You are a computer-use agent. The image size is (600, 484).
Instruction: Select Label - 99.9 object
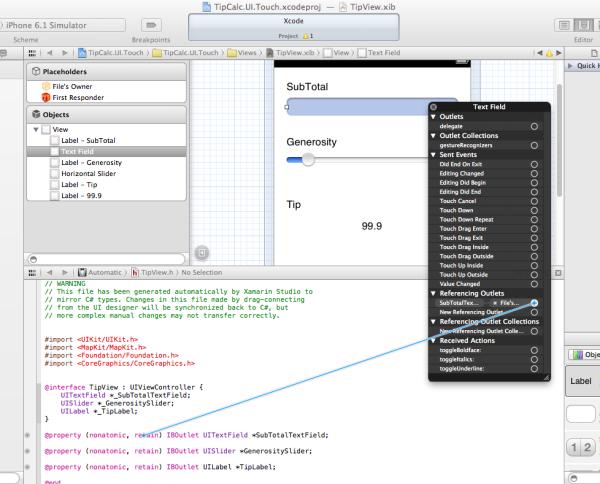pos(106,196)
